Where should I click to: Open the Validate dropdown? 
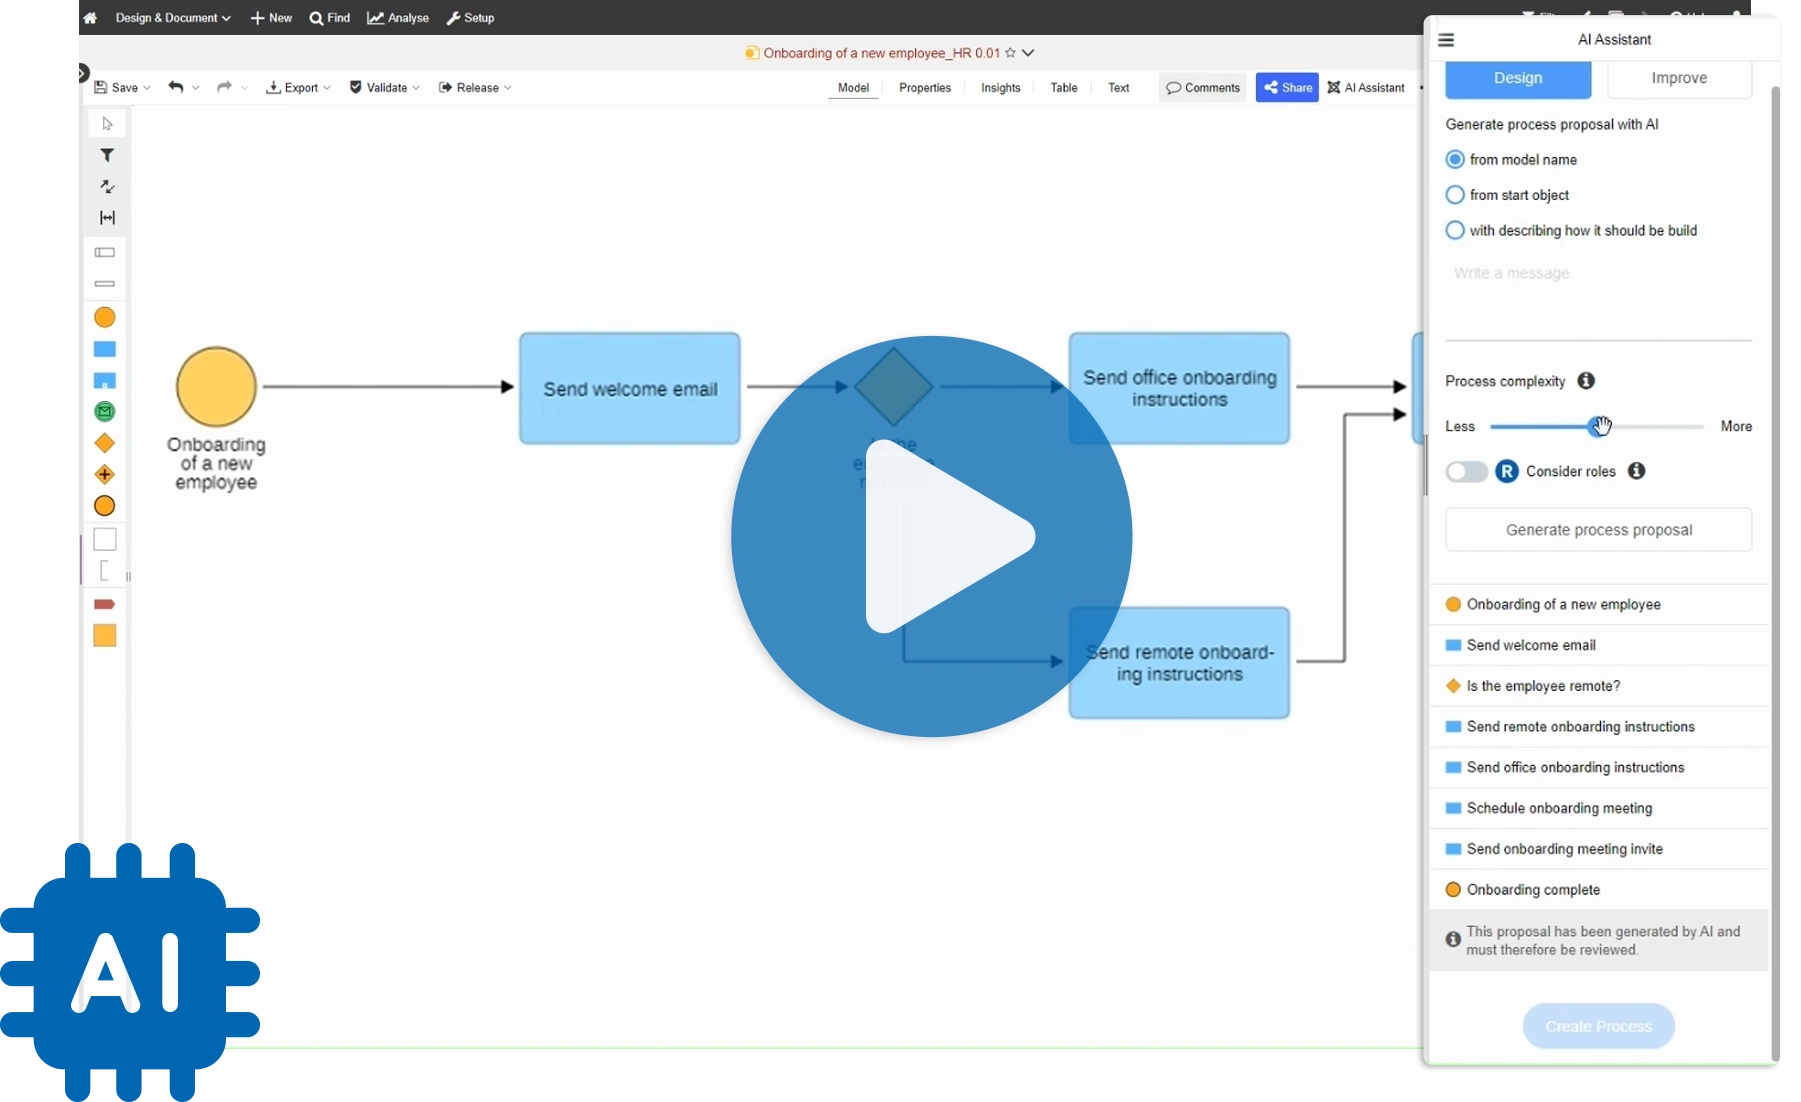tap(385, 88)
